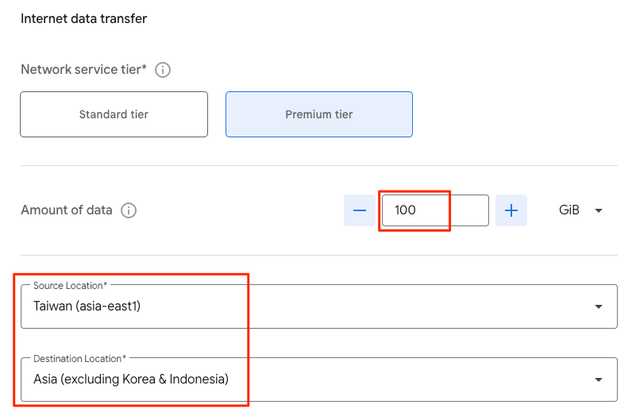Select the Premium tier option
640x420 pixels.
tap(319, 114)
